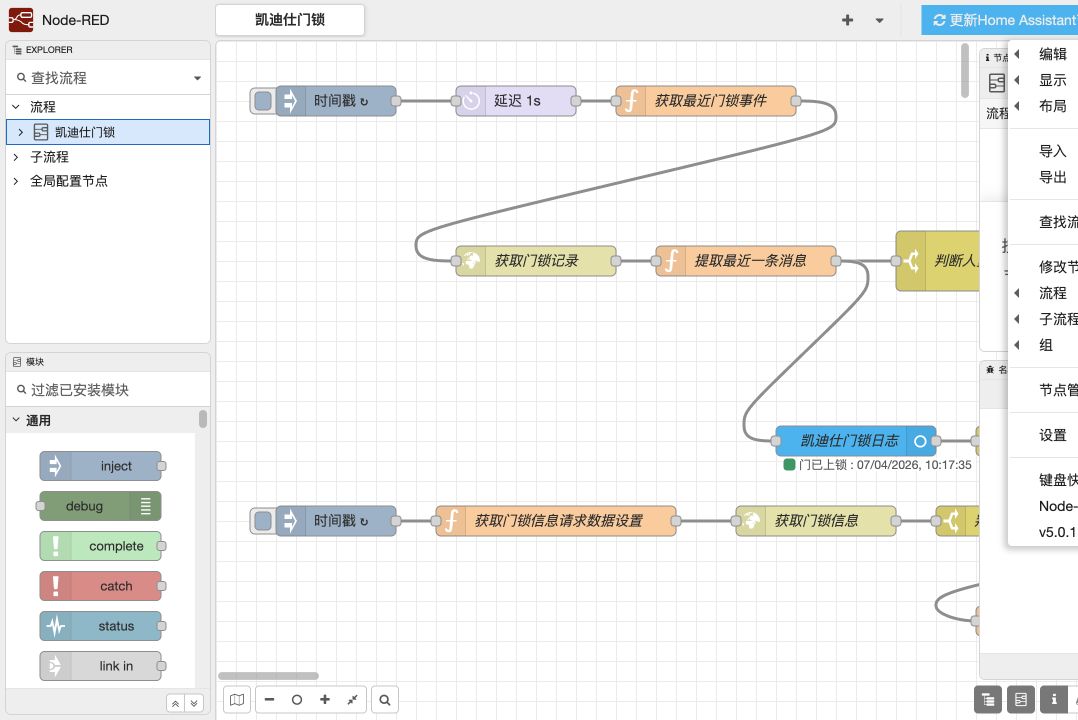Zoom out the workspace
The image size is (1078, 720).
[270, 700]
